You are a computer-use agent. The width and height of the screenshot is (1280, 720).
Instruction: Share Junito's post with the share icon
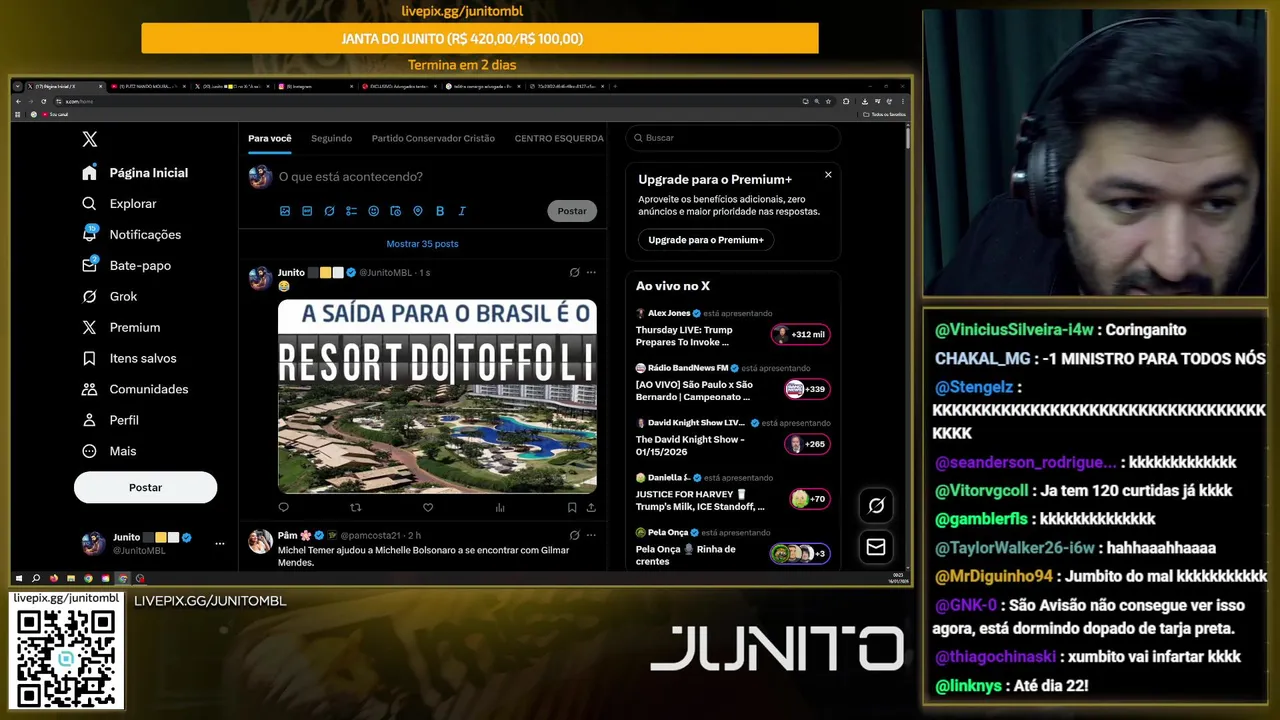(x=591, y=508)
